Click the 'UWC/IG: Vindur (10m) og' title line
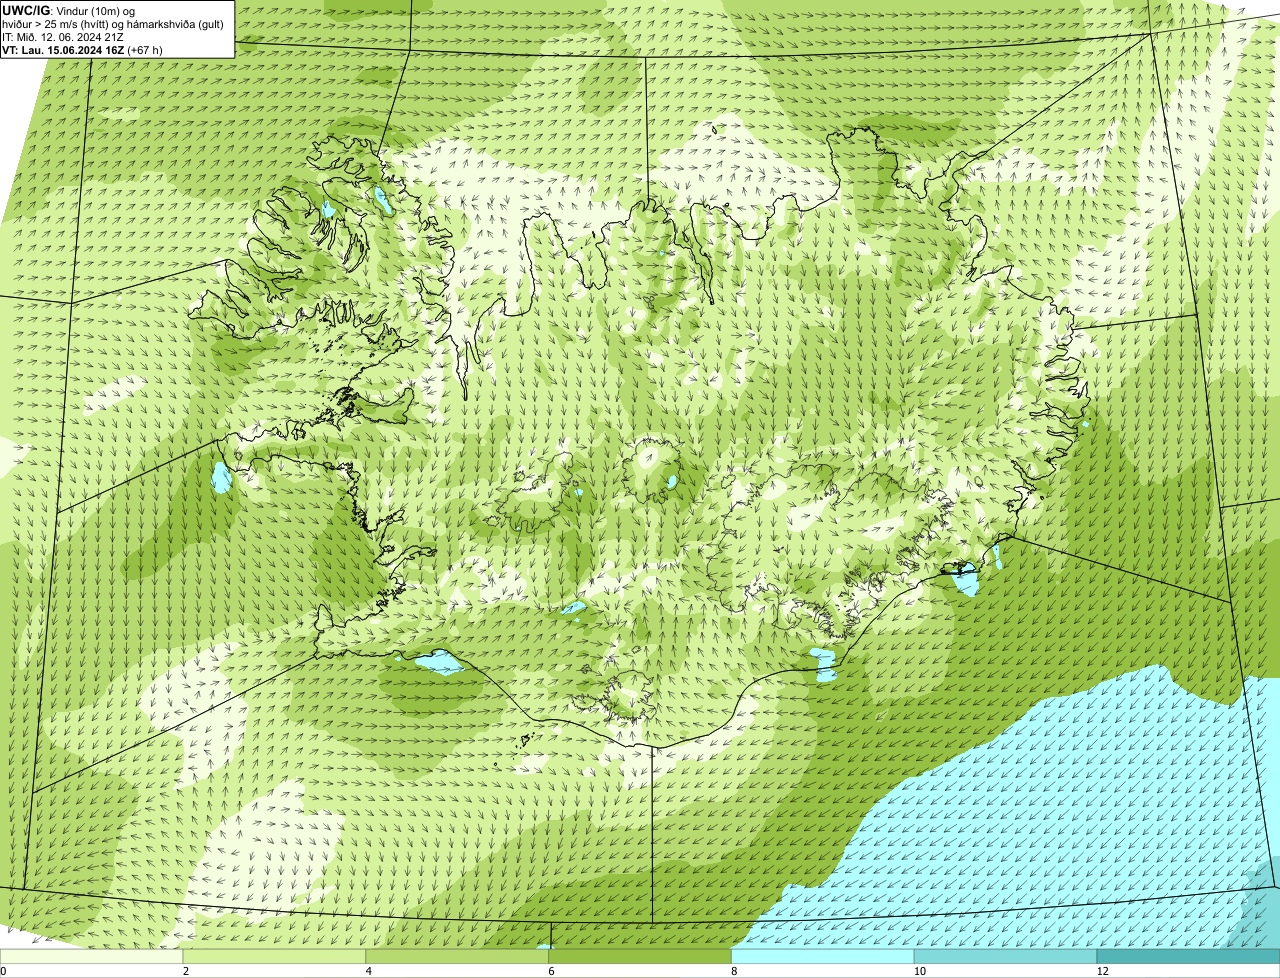 [x=67, y=10]
